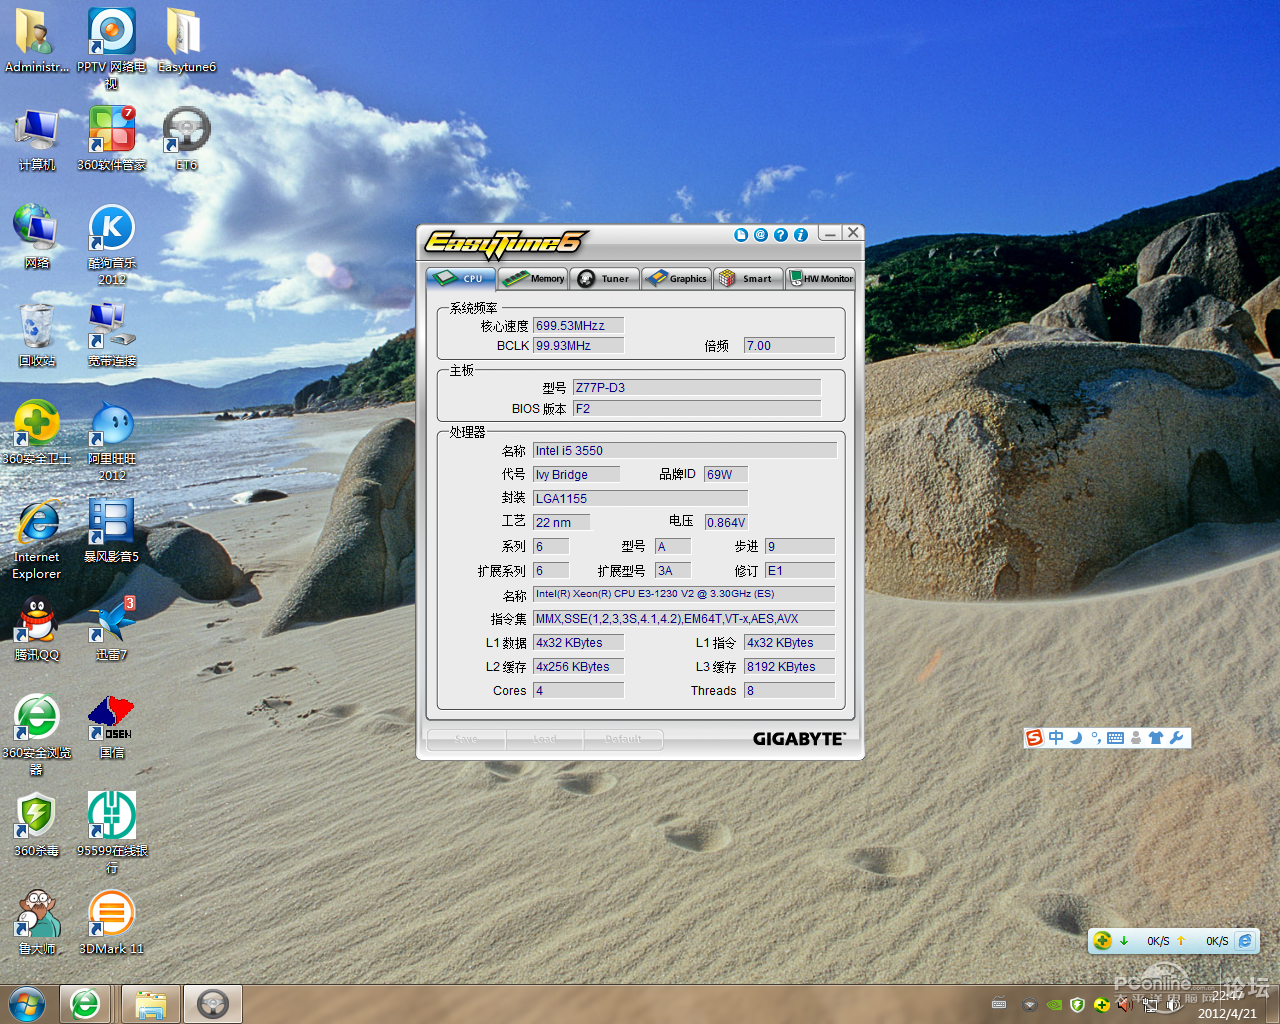Click the @ icon in the EasyTune6 header
The image size is (1280, 1024).
point(761,235)
